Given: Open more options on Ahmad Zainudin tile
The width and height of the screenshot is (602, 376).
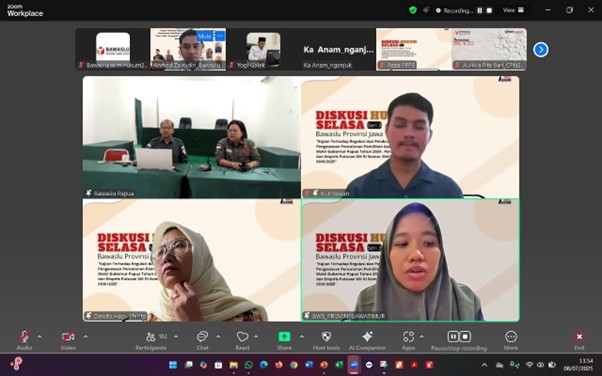Looking at the screenshot, I should 220,36.
